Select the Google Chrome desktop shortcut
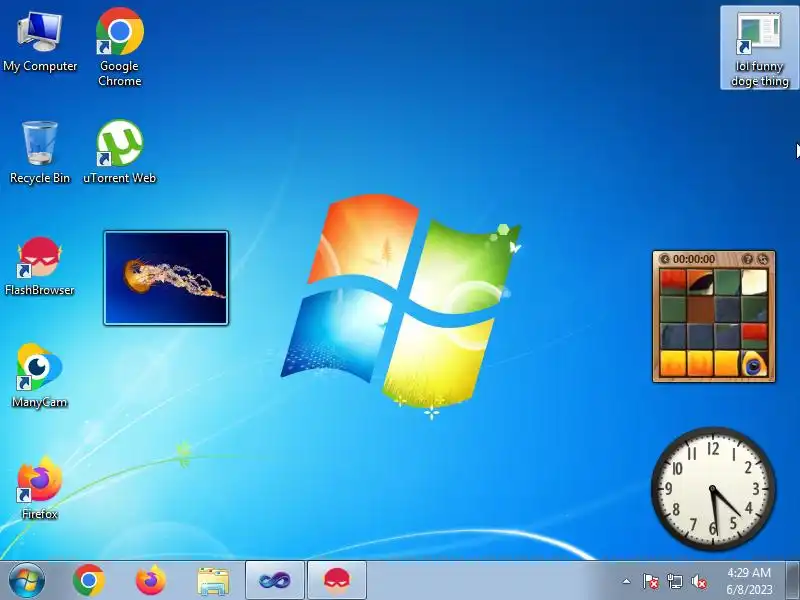This screenshot has height=600, width=800. point(119,47)
